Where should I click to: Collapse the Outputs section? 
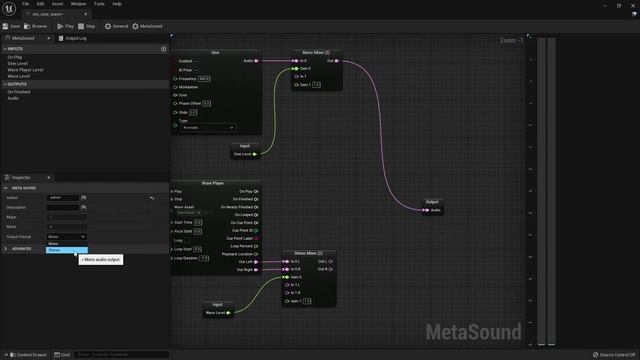[4, 84]
